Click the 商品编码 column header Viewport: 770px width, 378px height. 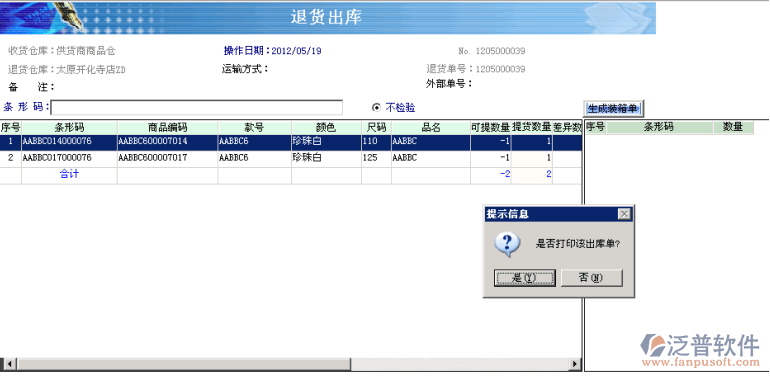coord(167,128)
